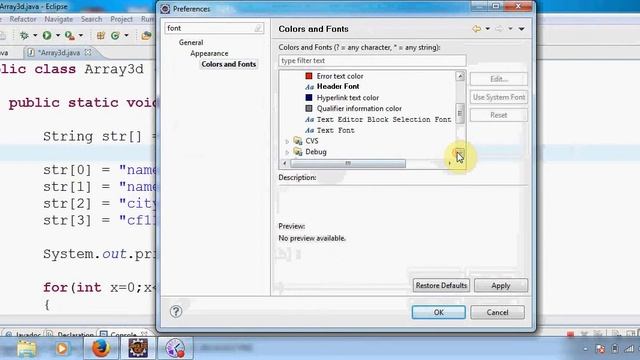Click the vertical scrollbar thumb in font list

point(460,113)
